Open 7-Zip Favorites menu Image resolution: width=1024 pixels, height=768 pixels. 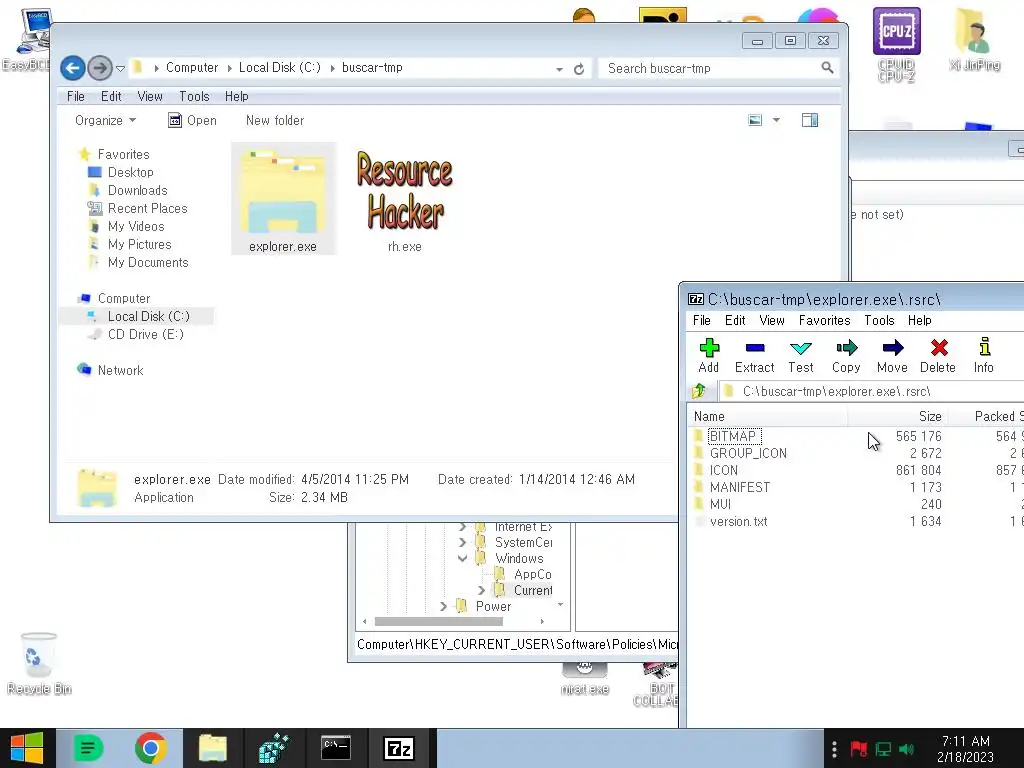[x=824, y=320]
